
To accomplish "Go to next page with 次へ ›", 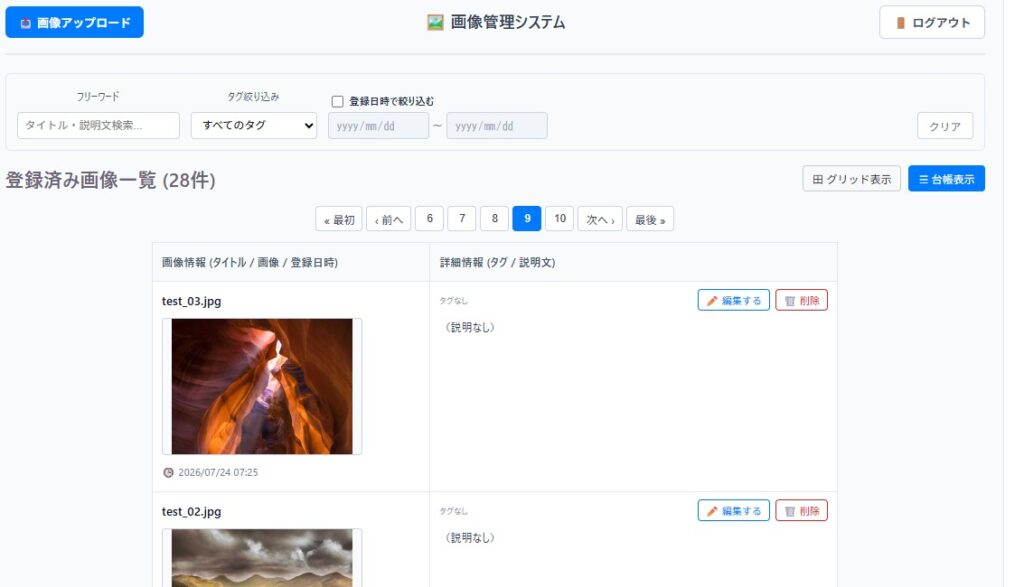I will [600, 219].
